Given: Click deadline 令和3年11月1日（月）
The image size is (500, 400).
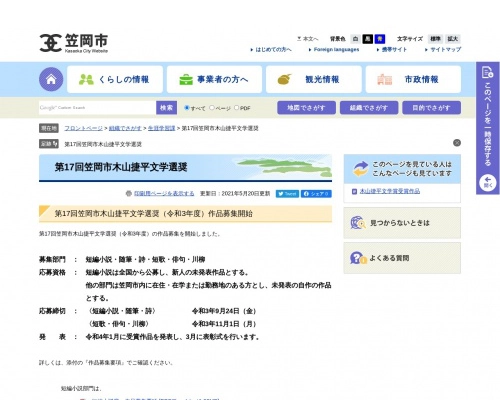Looking at the screenshot, I should (224, 324).
